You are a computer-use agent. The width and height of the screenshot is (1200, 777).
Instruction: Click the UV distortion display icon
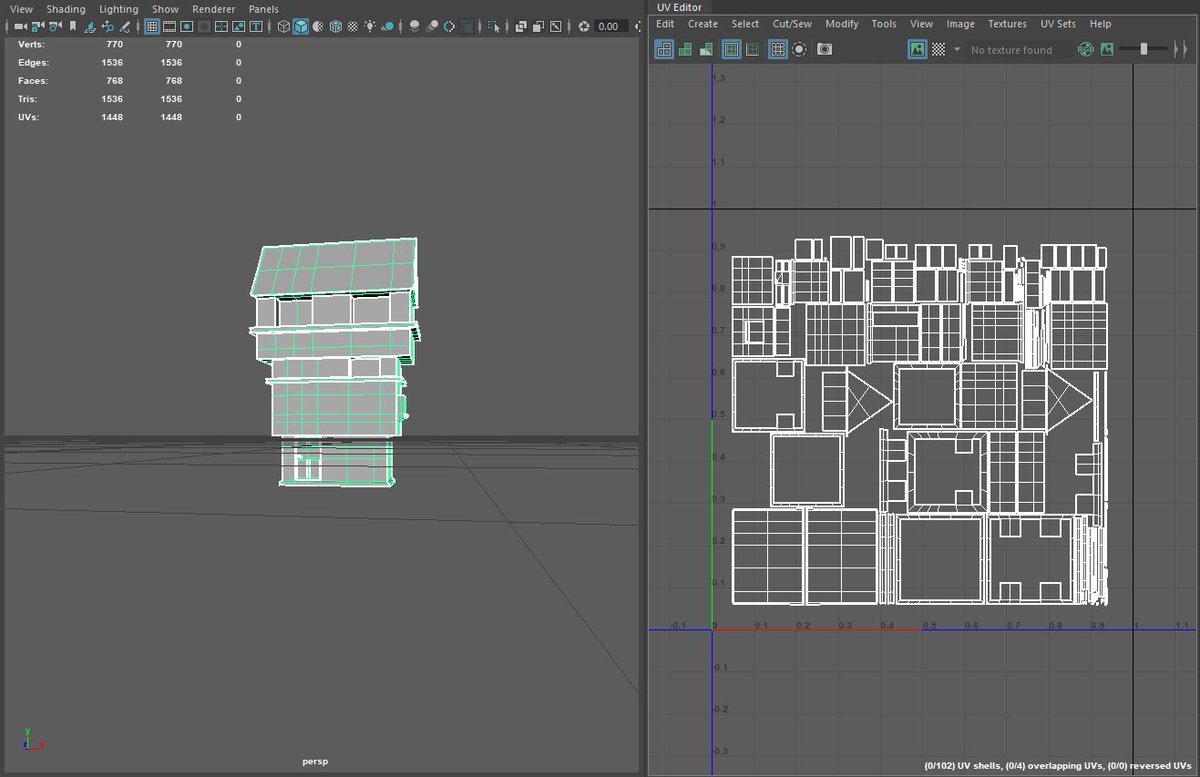(x=706, y=49)
